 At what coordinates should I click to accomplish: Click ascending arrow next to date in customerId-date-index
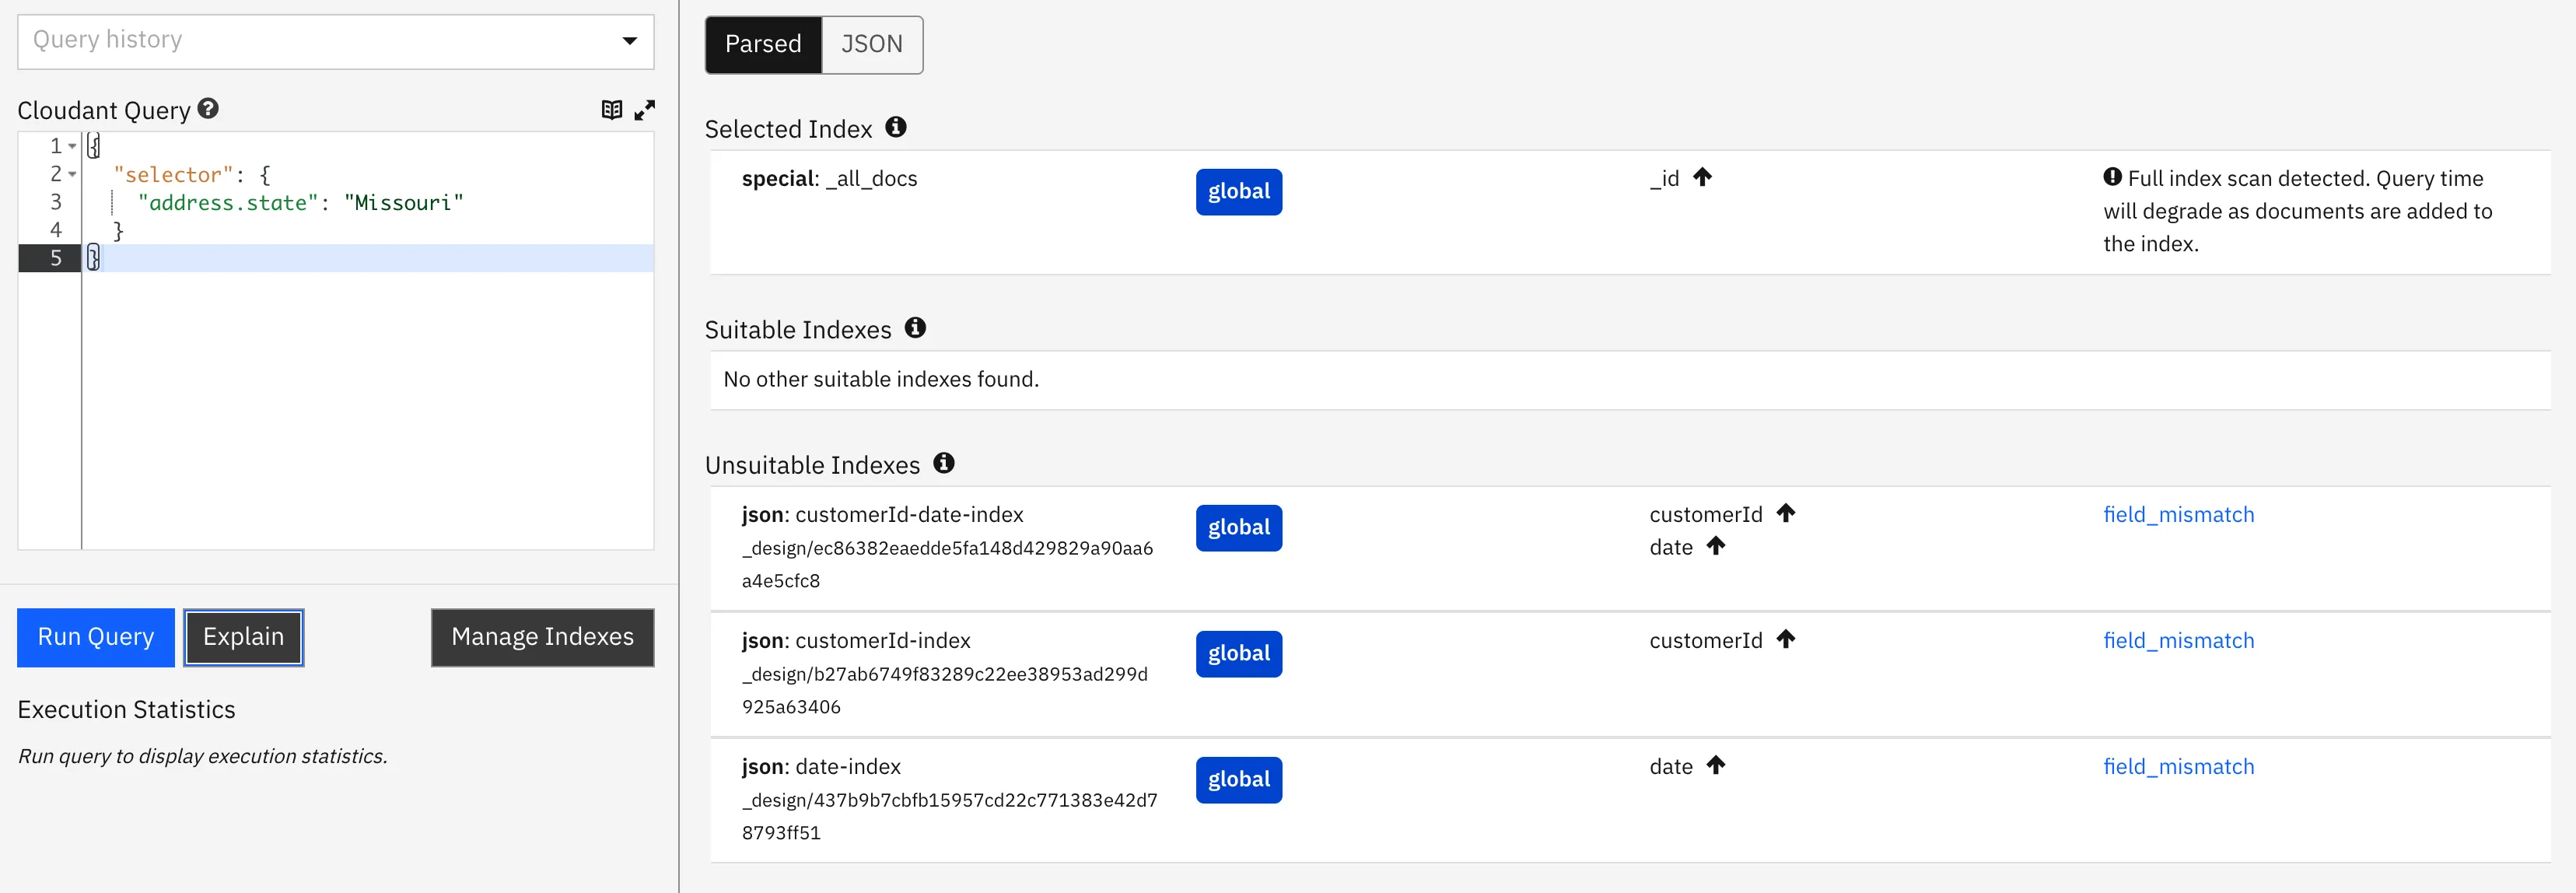pos(1716,546)
